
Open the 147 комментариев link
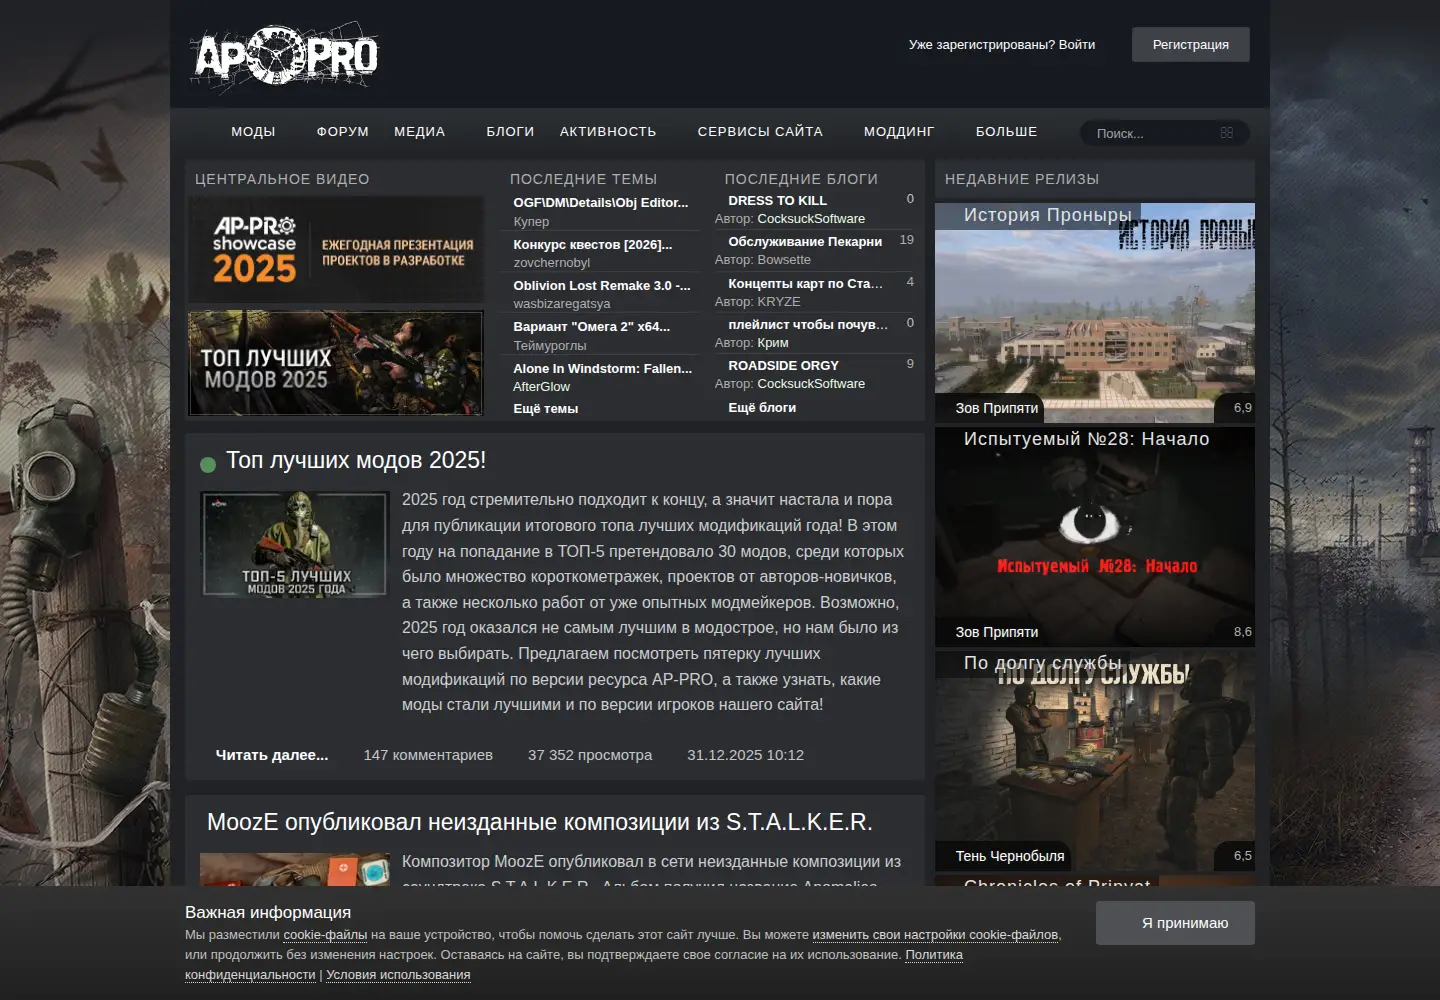[x=428, y=755]
